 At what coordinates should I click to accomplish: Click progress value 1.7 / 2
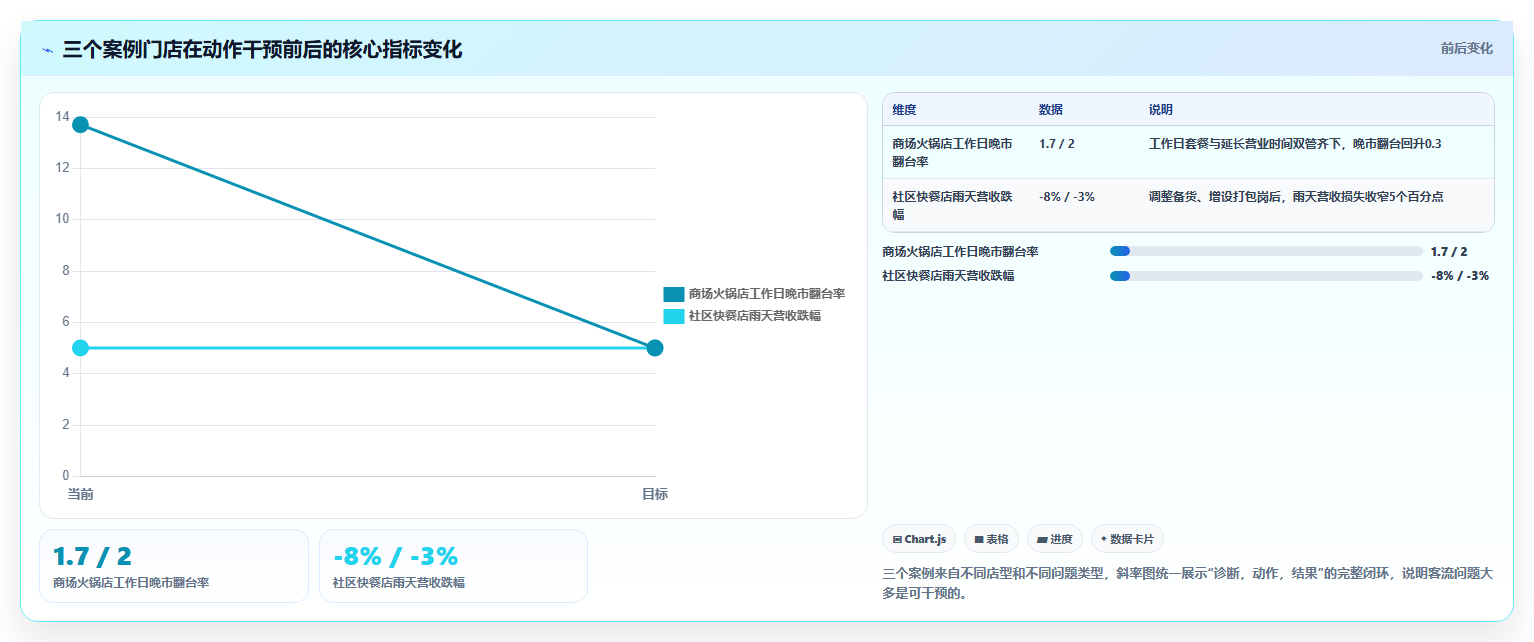click(x=1449, y=252)
